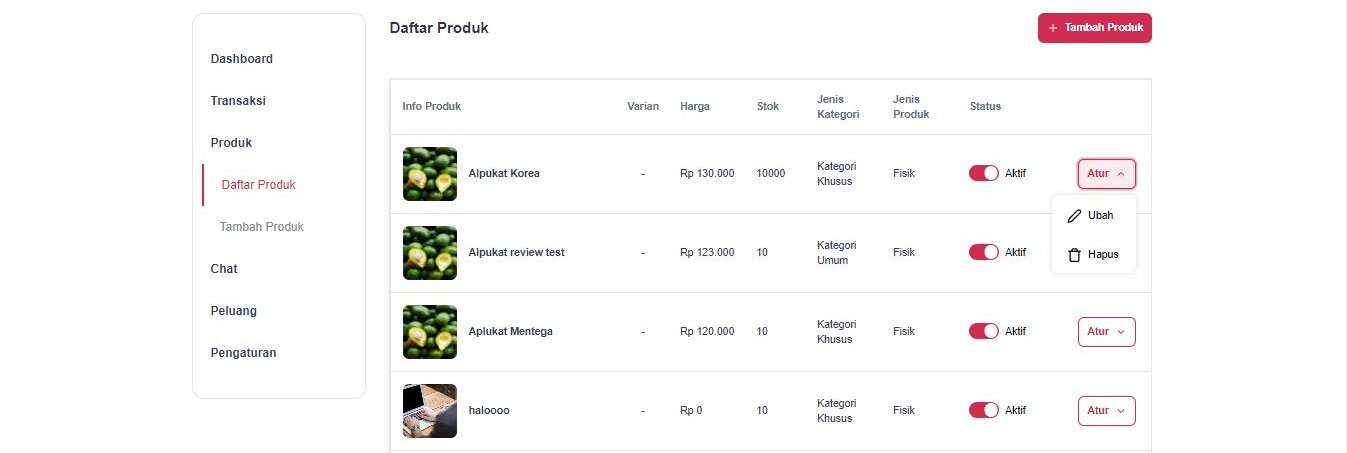Select the Aplukat Mentega product image
1347x453 pixels.
[430, 332]
